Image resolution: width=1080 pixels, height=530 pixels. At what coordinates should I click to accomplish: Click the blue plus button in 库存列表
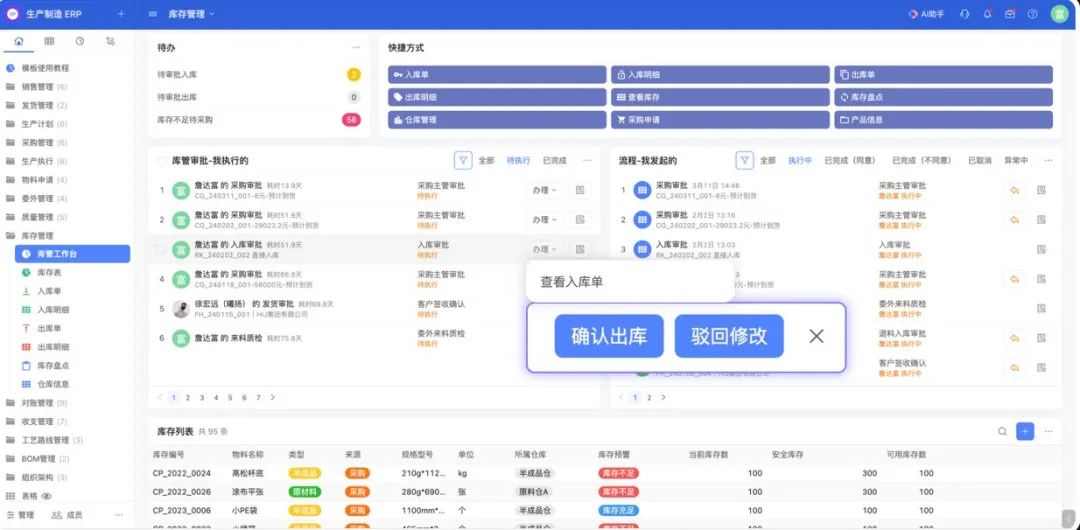(1025, 431)
